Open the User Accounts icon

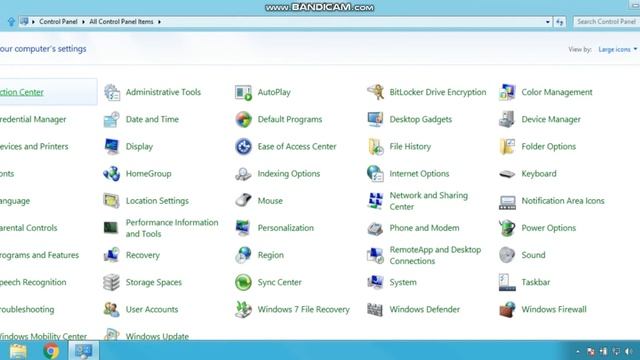111,309
